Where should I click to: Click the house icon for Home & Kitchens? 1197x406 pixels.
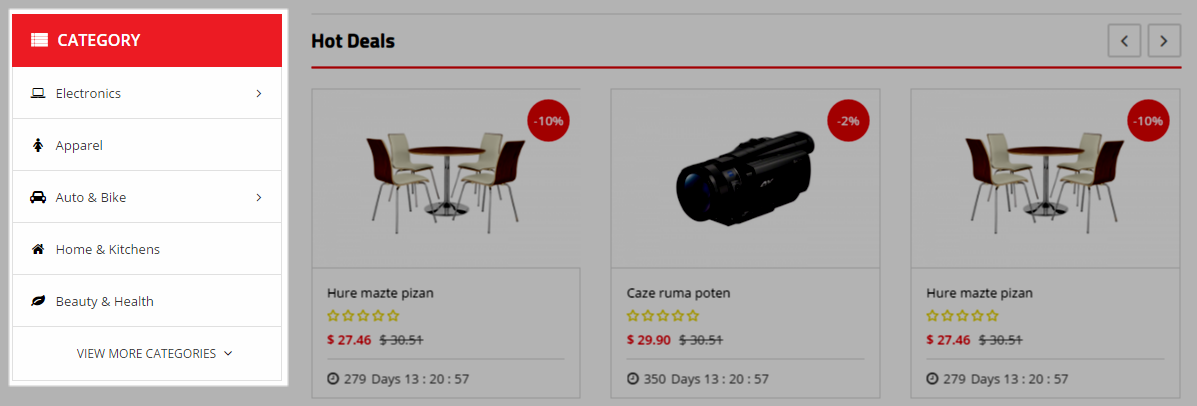click(x=37, y=249)
